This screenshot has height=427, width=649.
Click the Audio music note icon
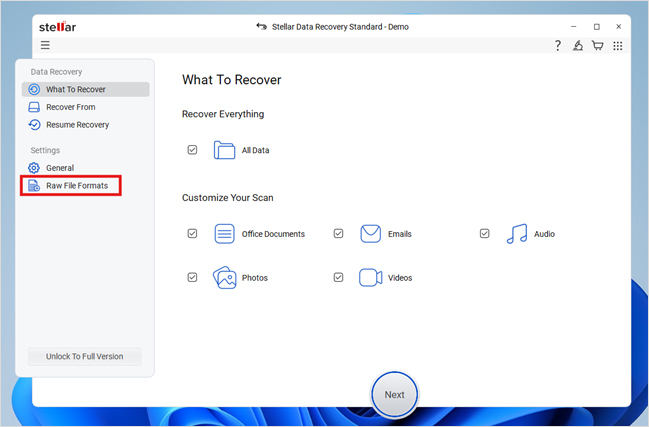coord(517,234)
